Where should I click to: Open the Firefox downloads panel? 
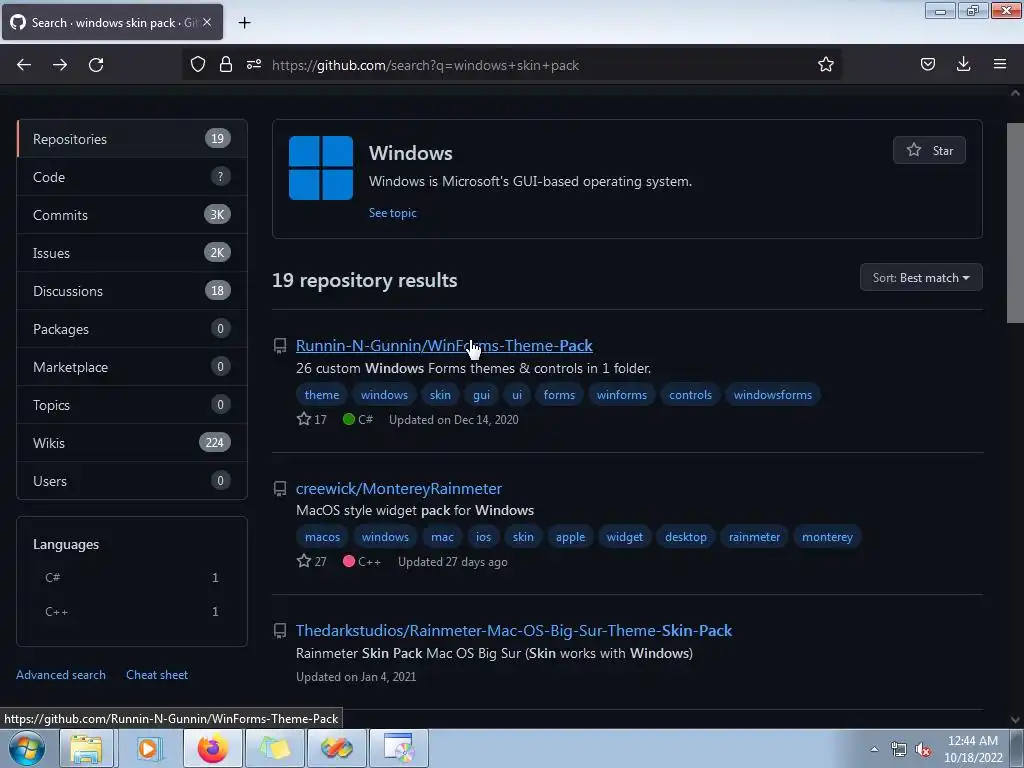pos(963,64)
